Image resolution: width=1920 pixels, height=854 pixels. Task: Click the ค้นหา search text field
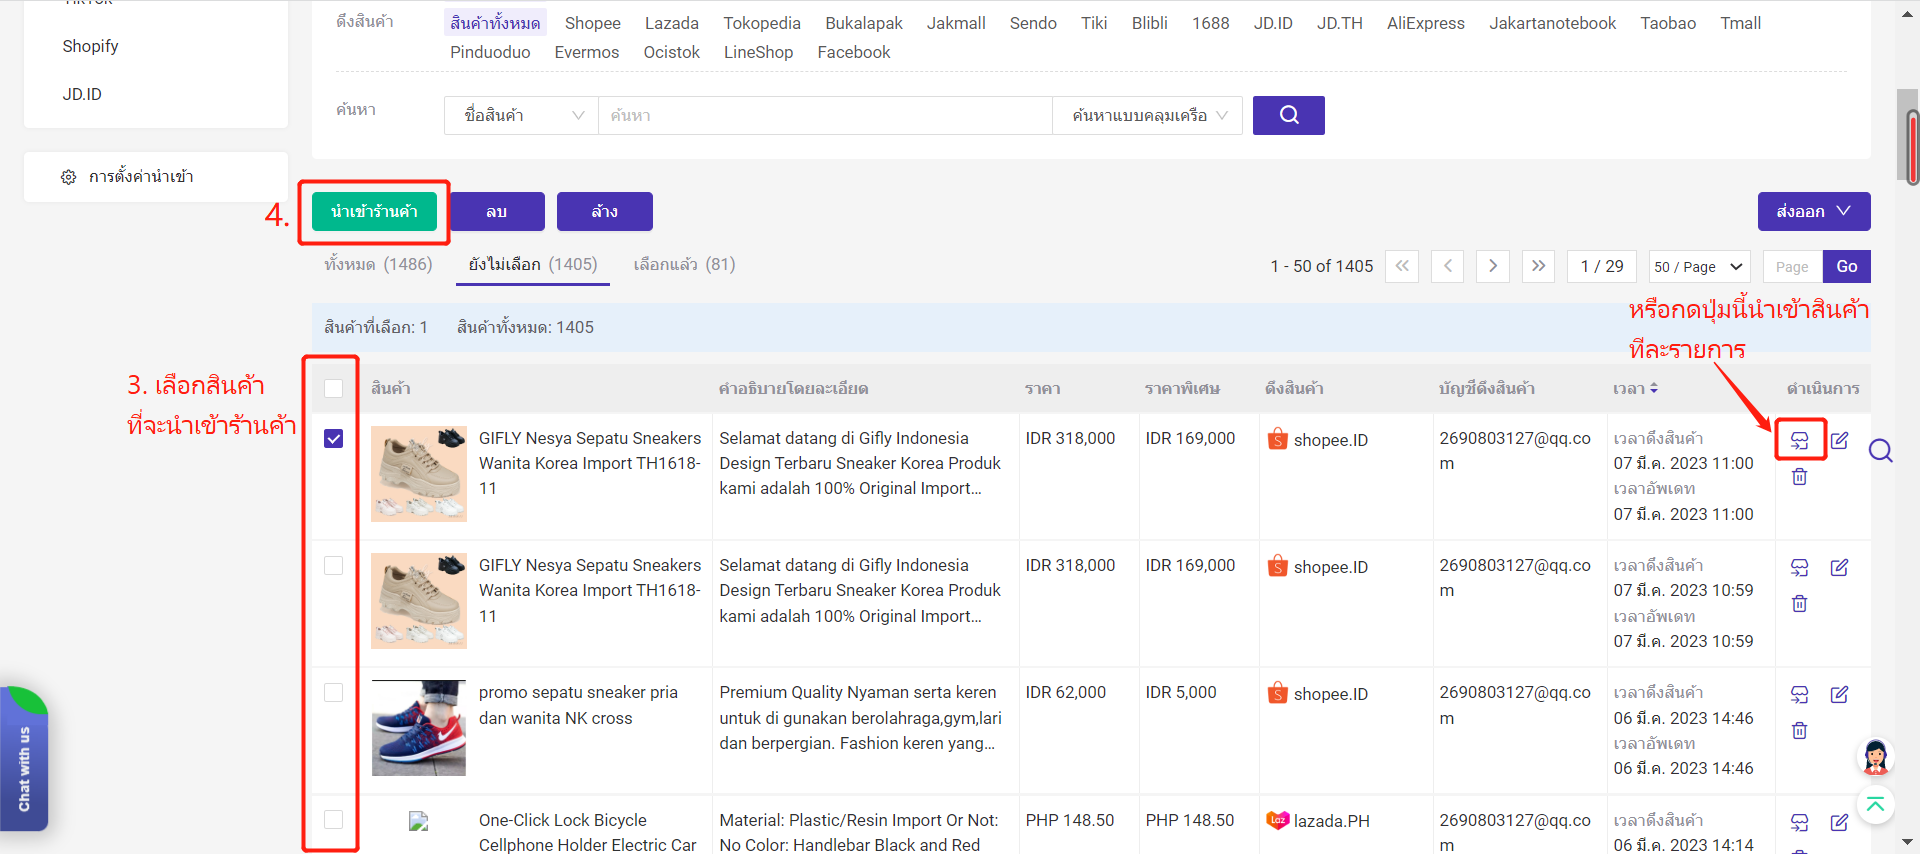pyautogui.click(x=825, y=115)
